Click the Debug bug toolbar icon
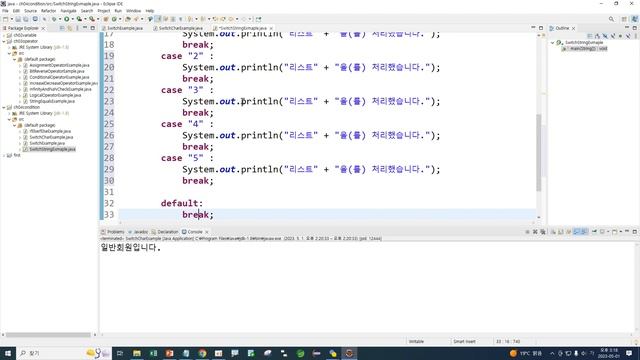The height and width of the screenshot is (360, 640). point(54,19)
